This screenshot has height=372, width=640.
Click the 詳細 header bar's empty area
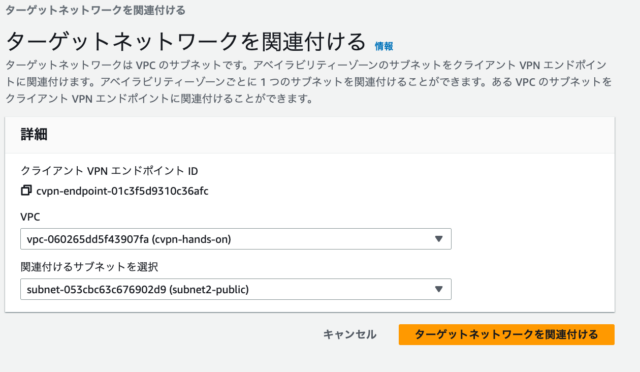pos(327,135)
